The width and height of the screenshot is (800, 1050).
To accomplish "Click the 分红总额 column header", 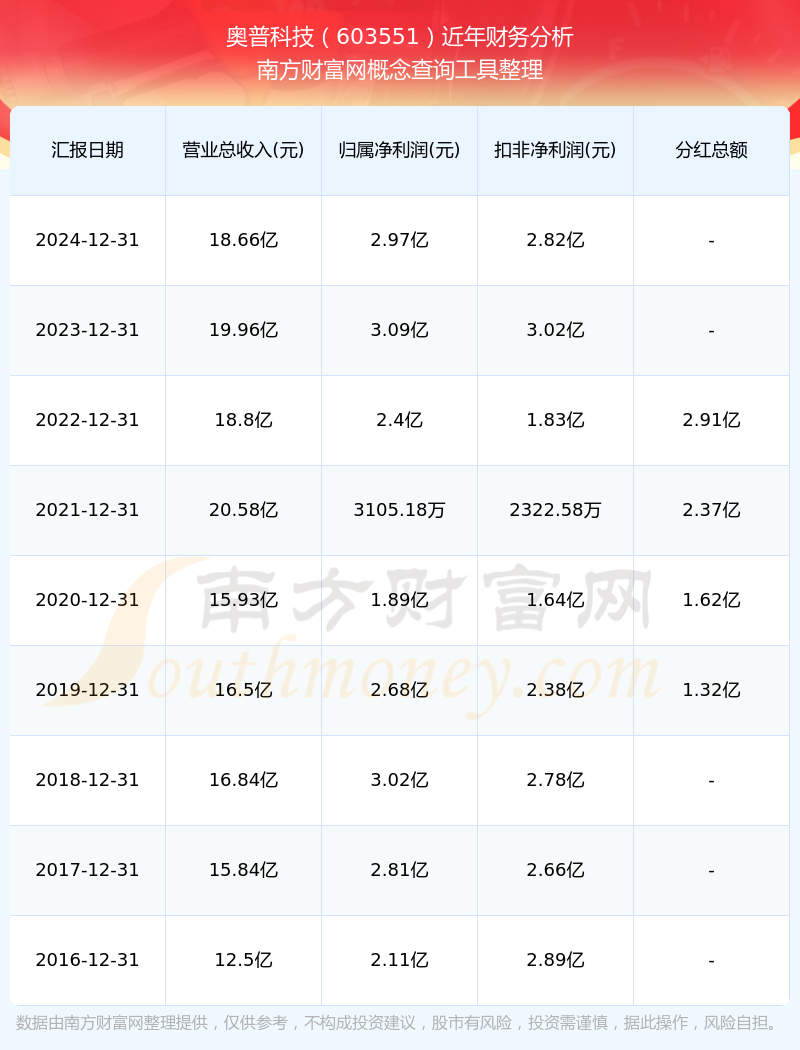I will 711,150.
